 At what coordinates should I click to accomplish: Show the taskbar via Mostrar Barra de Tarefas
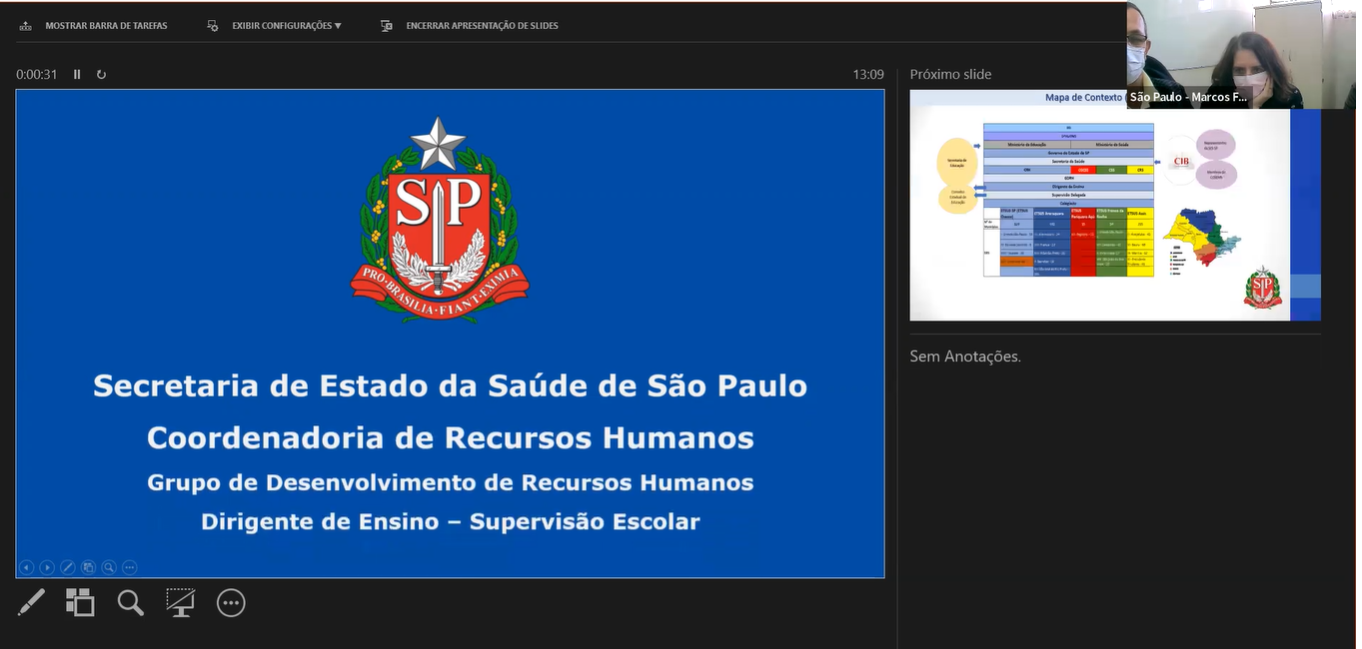point(106,26)
